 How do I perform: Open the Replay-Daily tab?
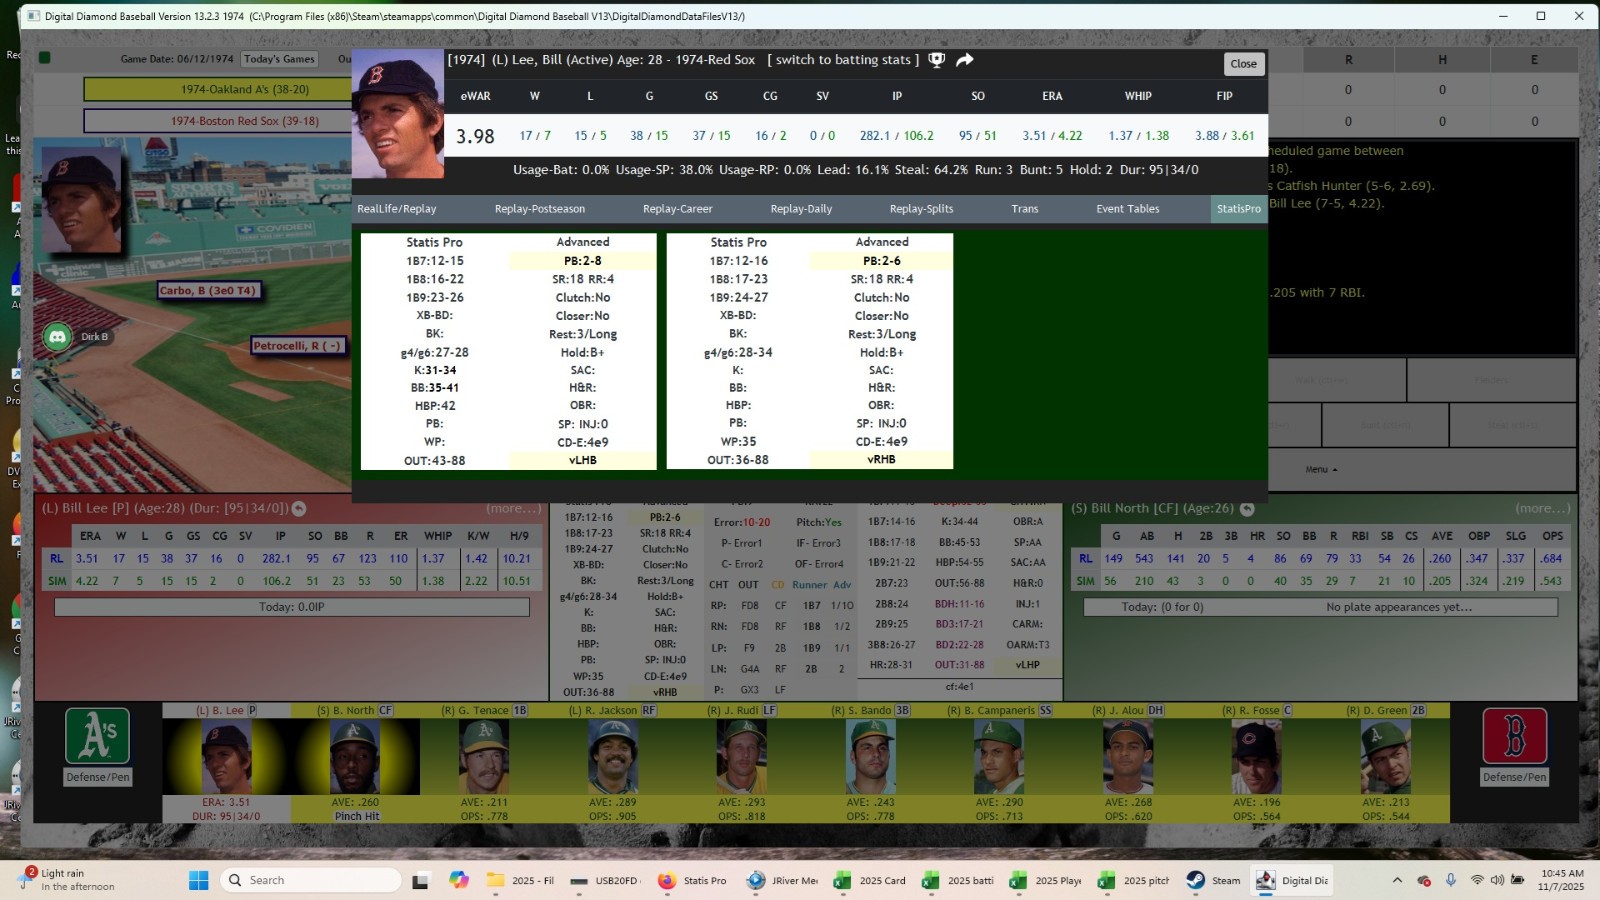[801, 209]
